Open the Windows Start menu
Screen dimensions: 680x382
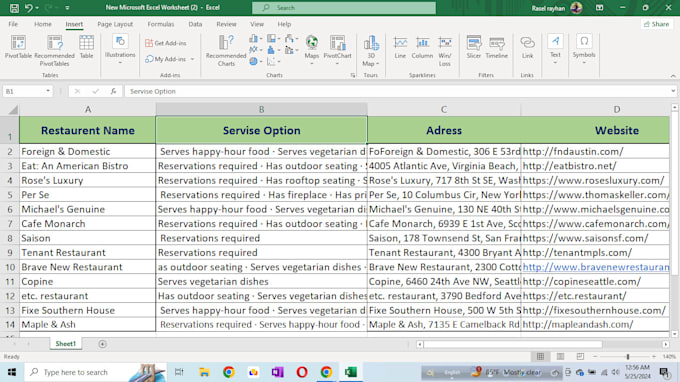pyautogui.click(x=12, y=372)
